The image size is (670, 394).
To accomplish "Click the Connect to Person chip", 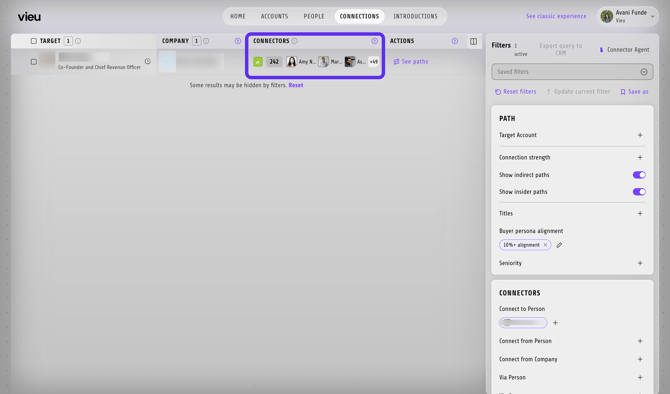I will pyautogui.click(x=523, y=323).
